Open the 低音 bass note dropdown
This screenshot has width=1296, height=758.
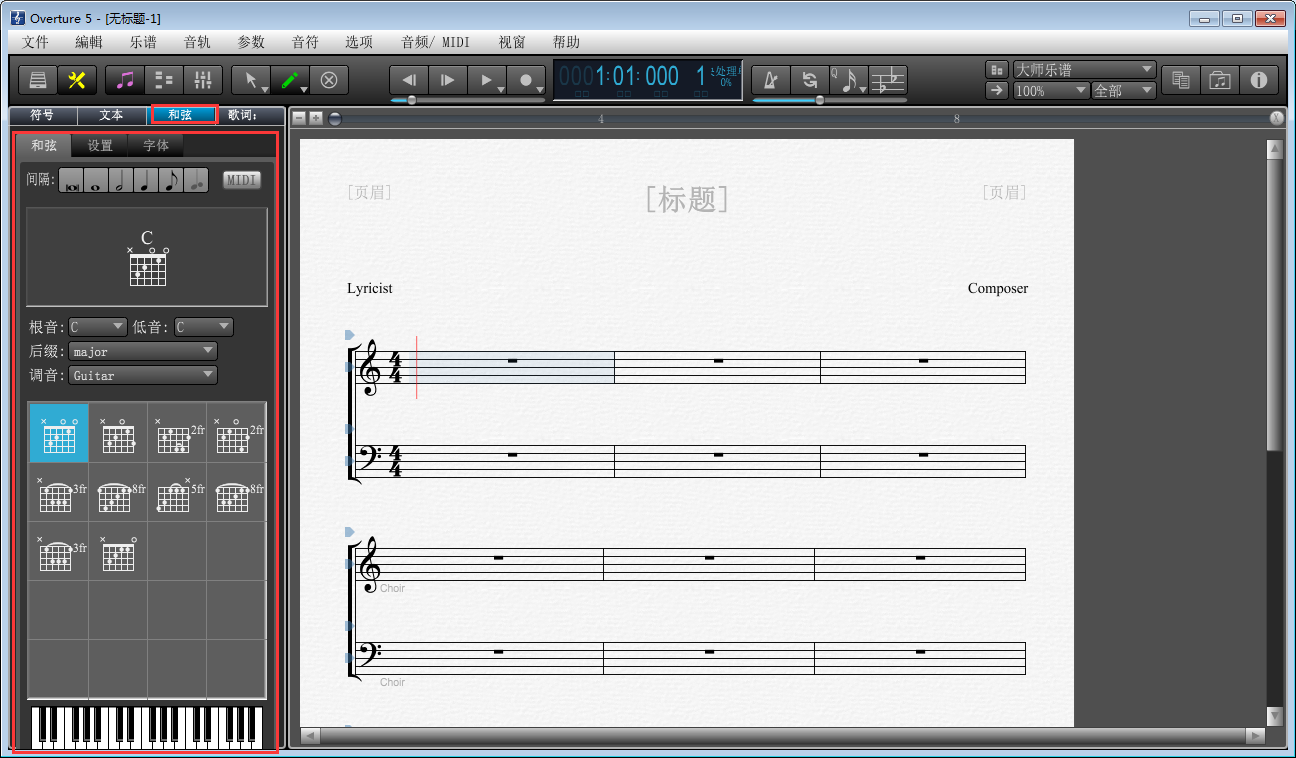pos(204,327)
